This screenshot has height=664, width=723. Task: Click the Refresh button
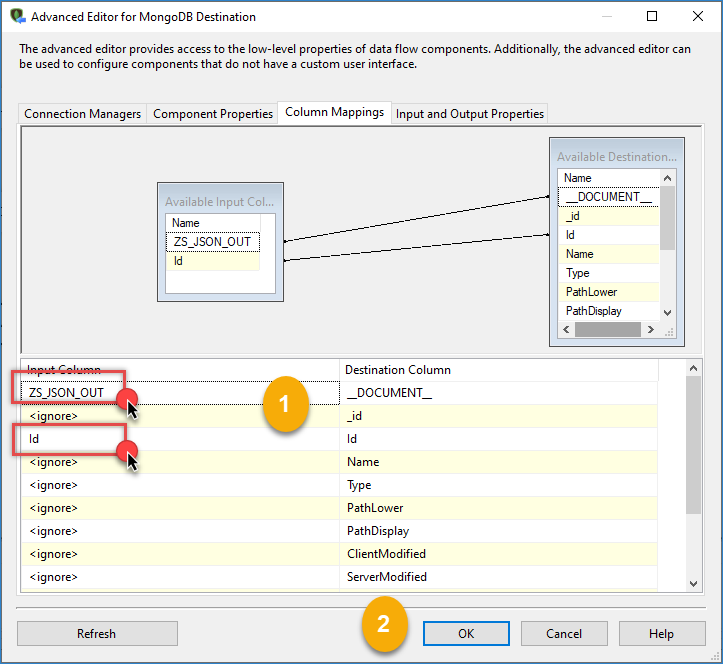[97, 633]
